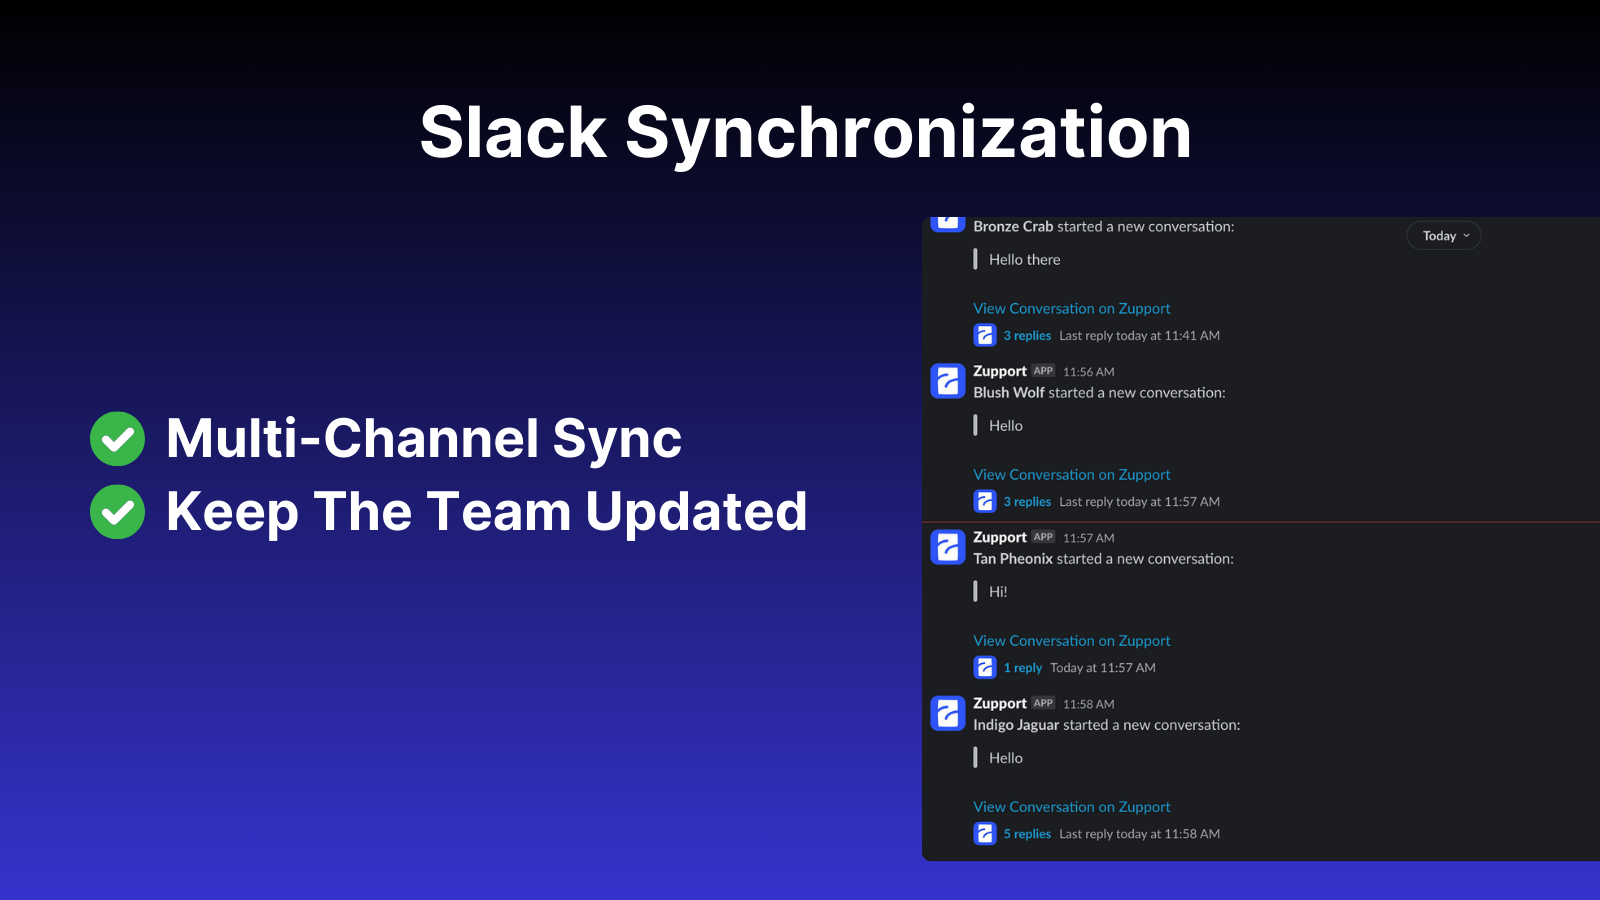Click the 11:57 AM message timestamp

click(1088, 538)
